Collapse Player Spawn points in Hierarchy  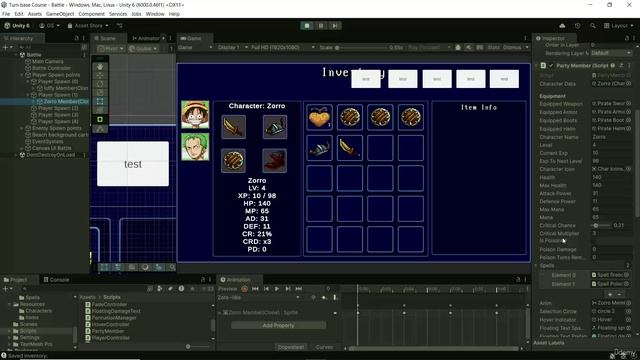coord(22,75)
